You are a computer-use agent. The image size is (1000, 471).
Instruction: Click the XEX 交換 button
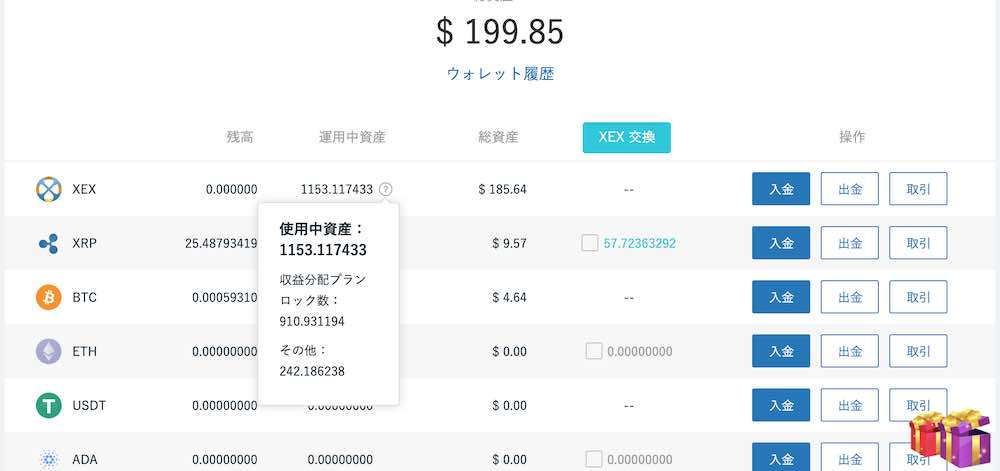(626, 138)
